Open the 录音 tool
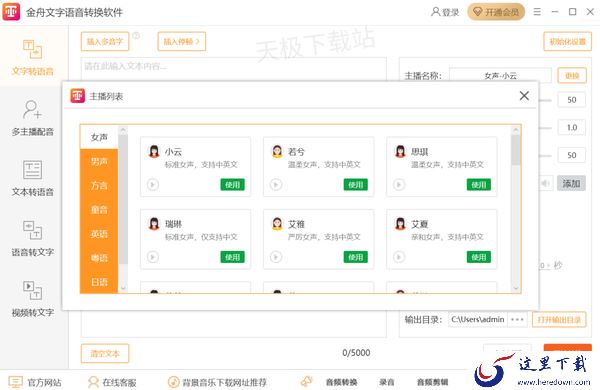600x390 pixels. click(387, 382)
